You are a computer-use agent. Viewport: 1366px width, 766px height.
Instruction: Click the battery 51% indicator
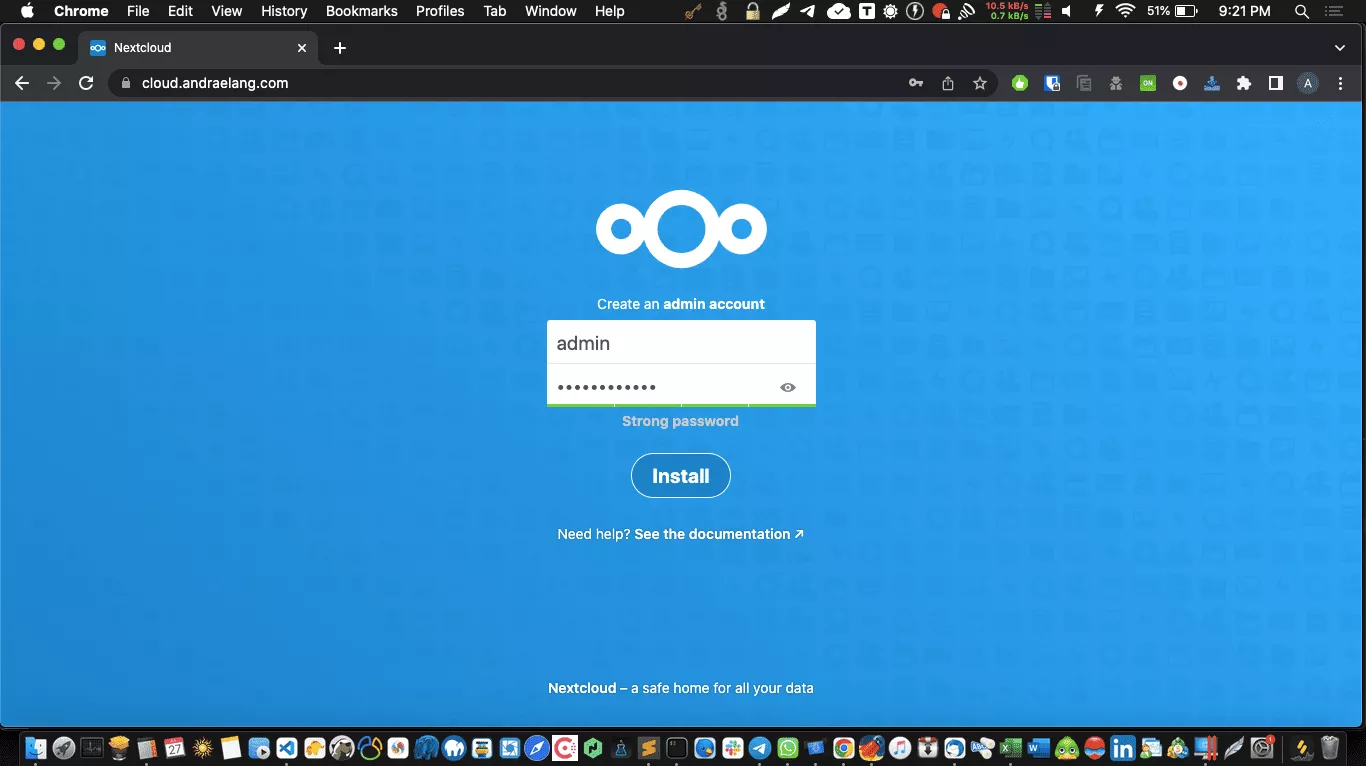[1172, 11]
